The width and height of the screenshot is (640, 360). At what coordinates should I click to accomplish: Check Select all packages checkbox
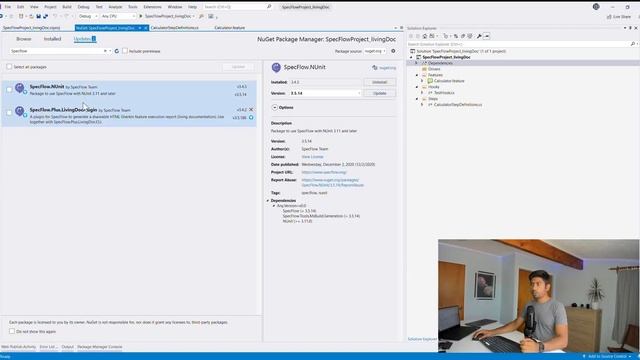click(x=9, y=67)
